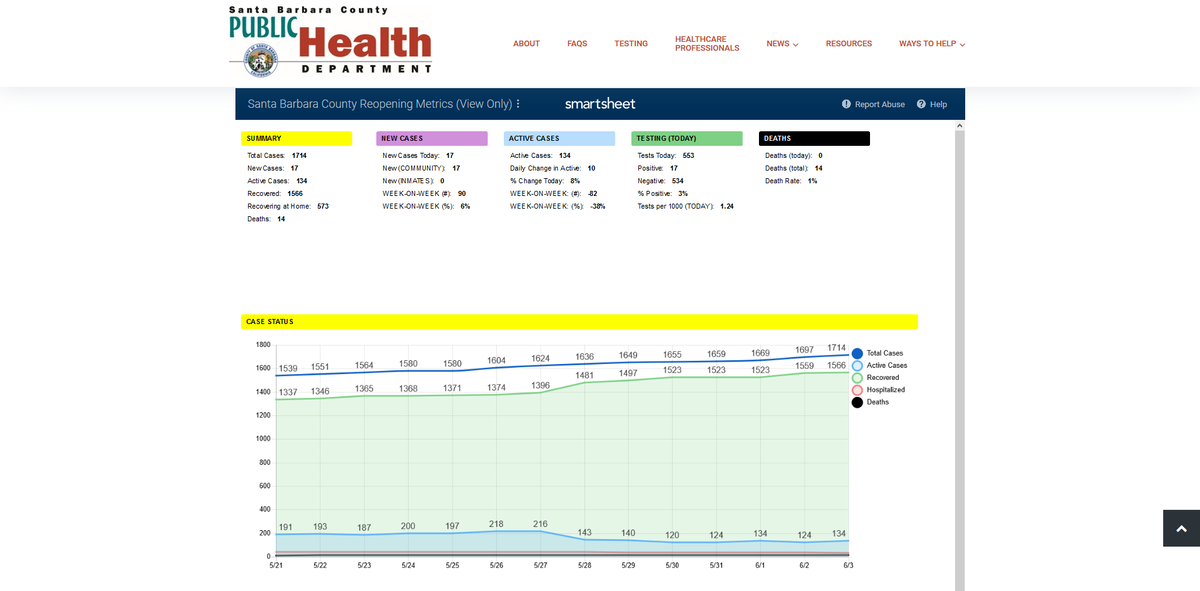Viewport: 1200px width, 591px height.
Task: Open the three-dot dashboard options menu
Action: 518,104
